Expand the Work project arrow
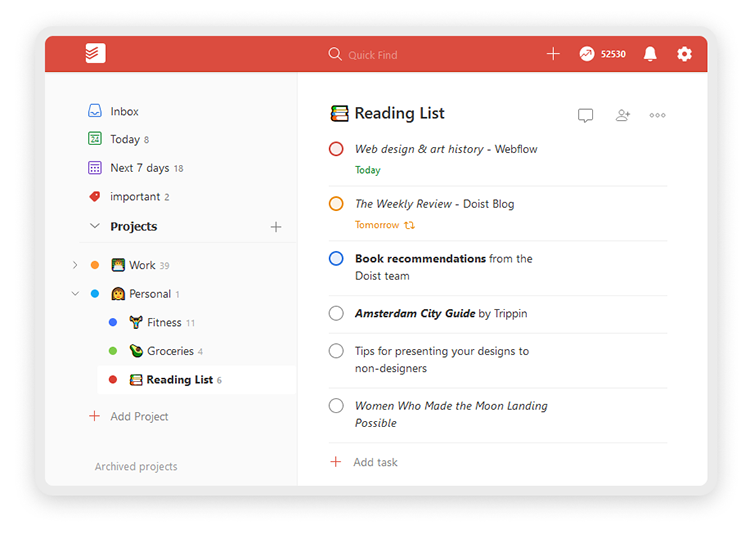 (x=75, y=265)
